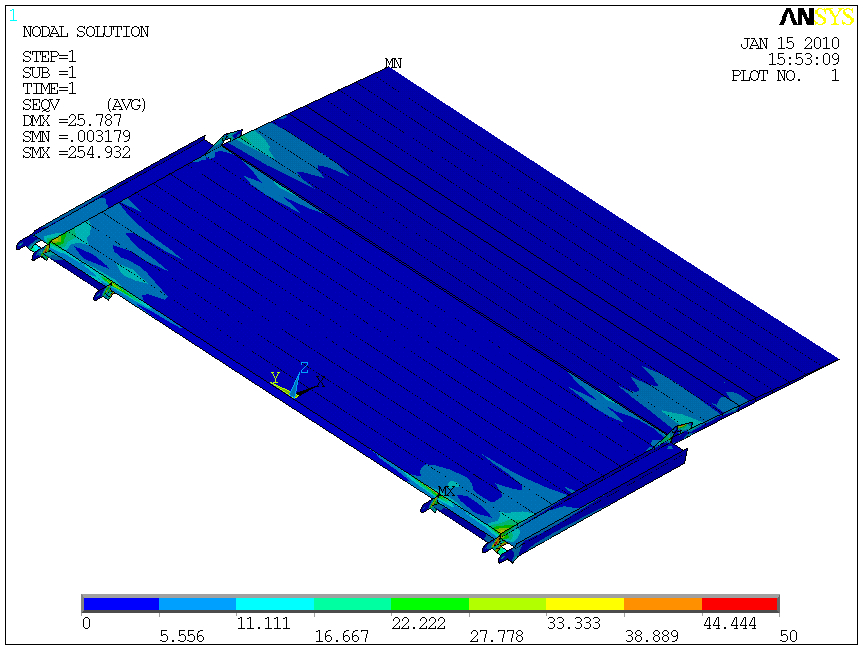Viewport: 863px width, 650px height.
Task: Click the legend value 33.333
Action: 573,624
